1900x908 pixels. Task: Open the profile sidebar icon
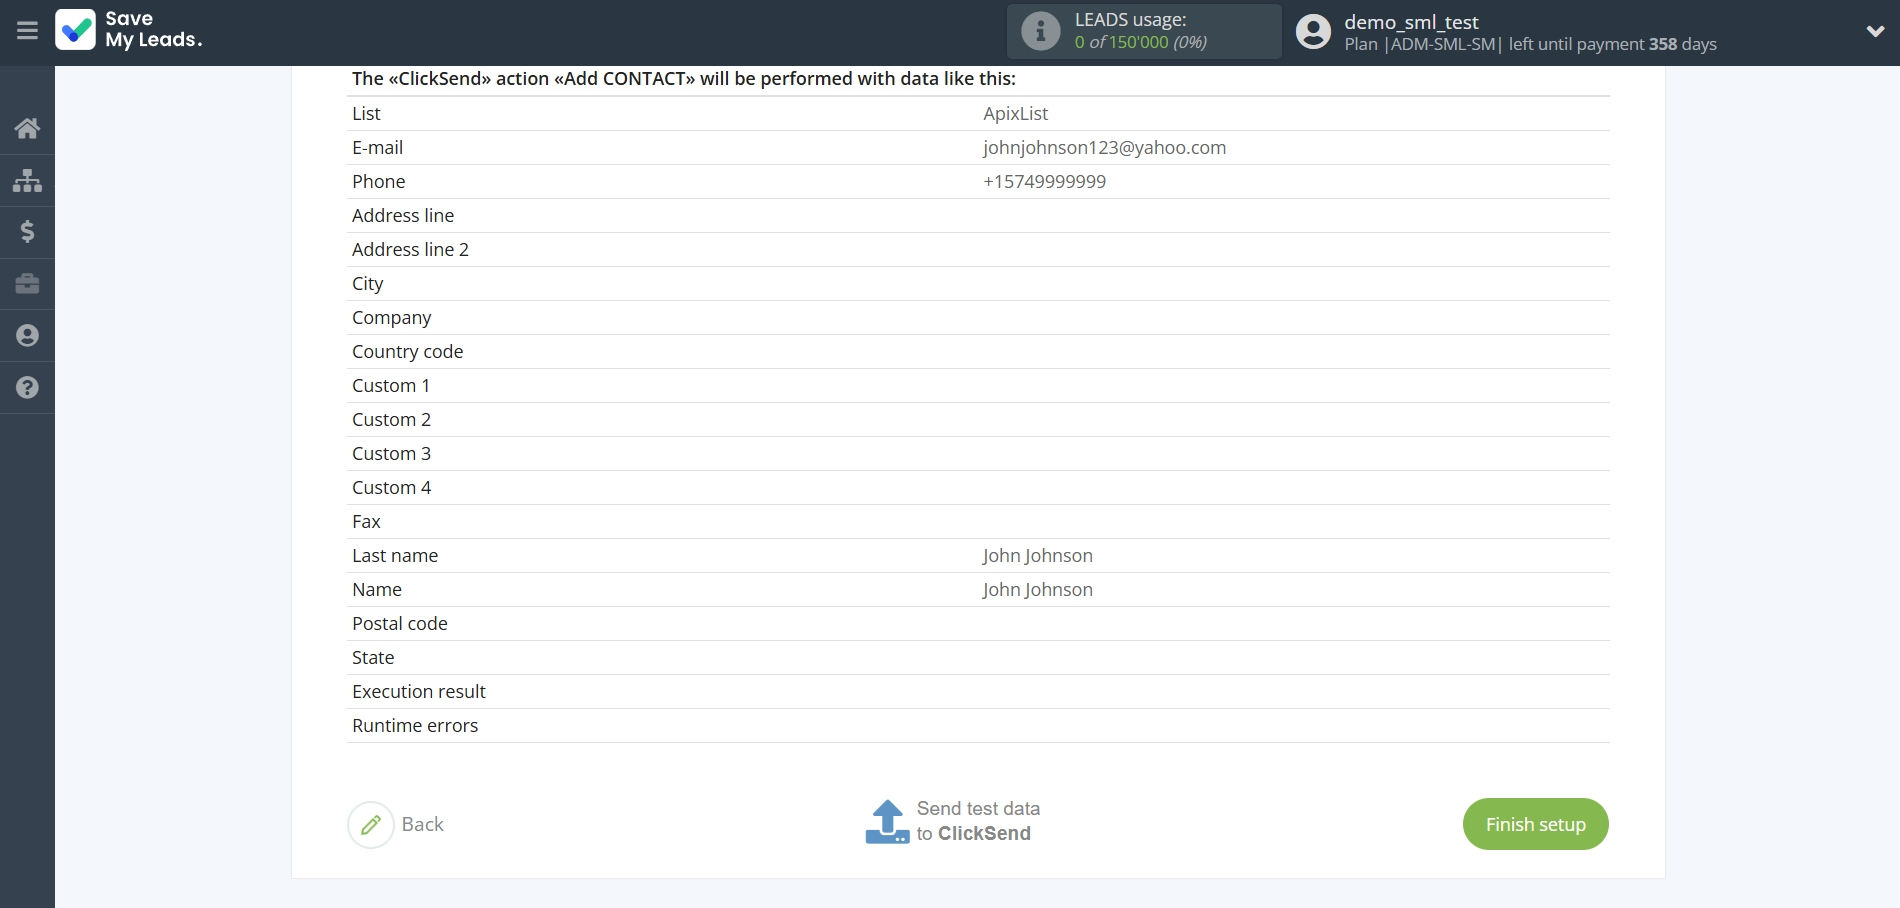coord(27,336)
